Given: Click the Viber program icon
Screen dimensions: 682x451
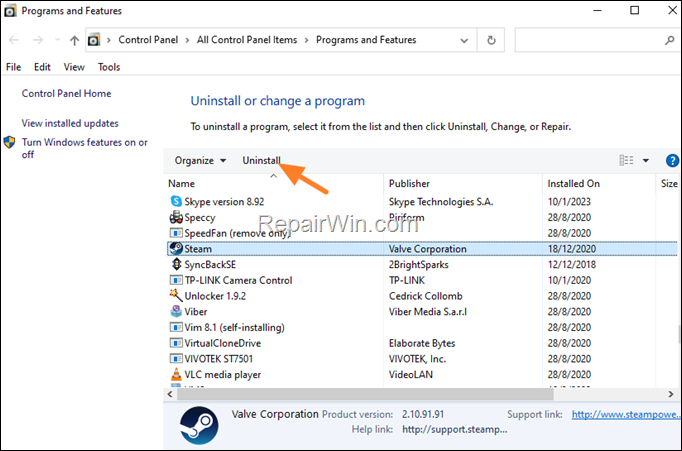Looking at the screenshot, I should click(176, 311).
